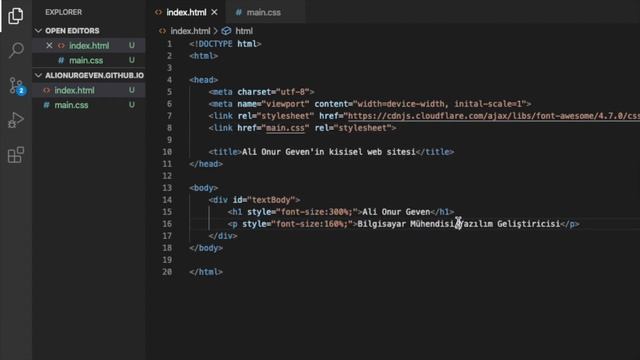Click the 'Ali Onur Geven' h1 text
The image size is (640, 360).
[x=396, y=212]
